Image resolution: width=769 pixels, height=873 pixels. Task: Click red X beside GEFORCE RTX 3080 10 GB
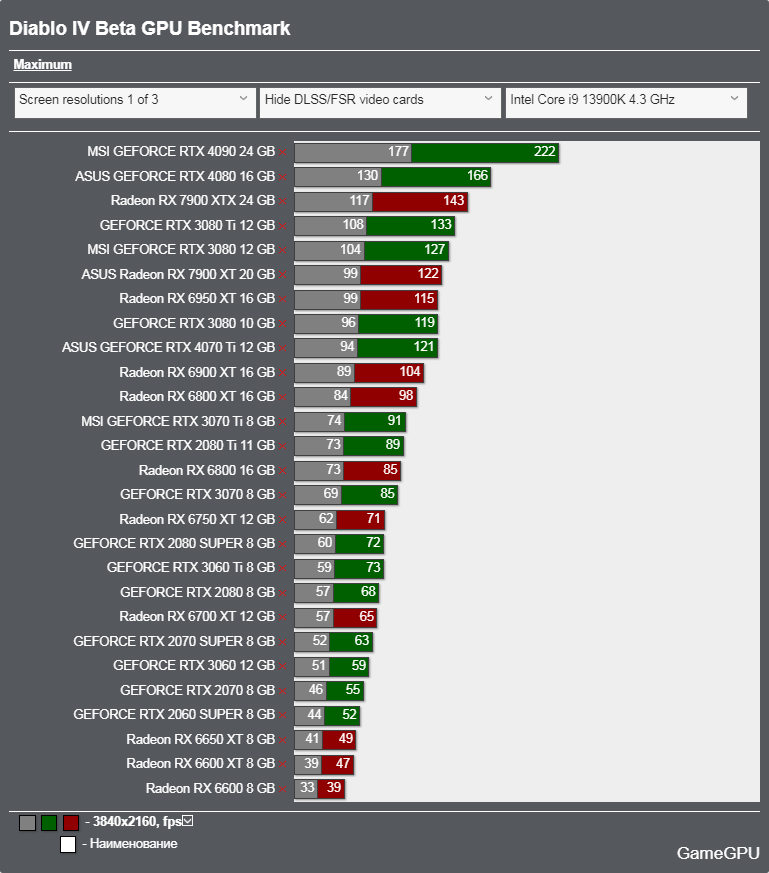283,324
